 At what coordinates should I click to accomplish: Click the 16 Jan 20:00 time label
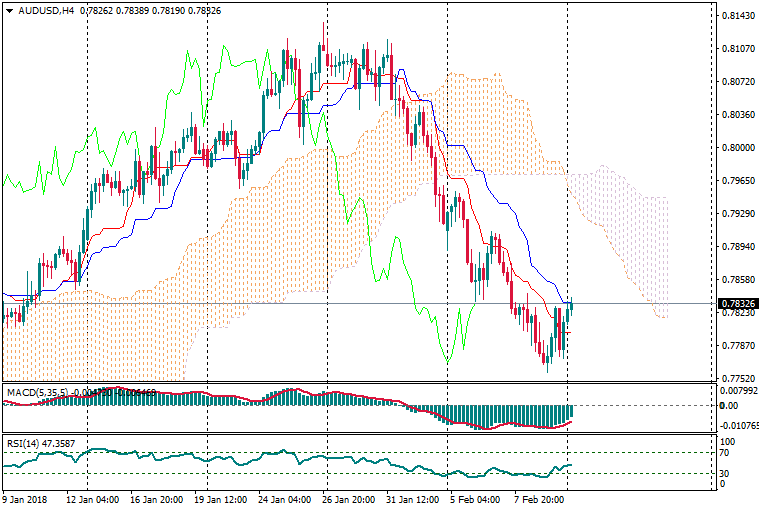pos(156,498)
